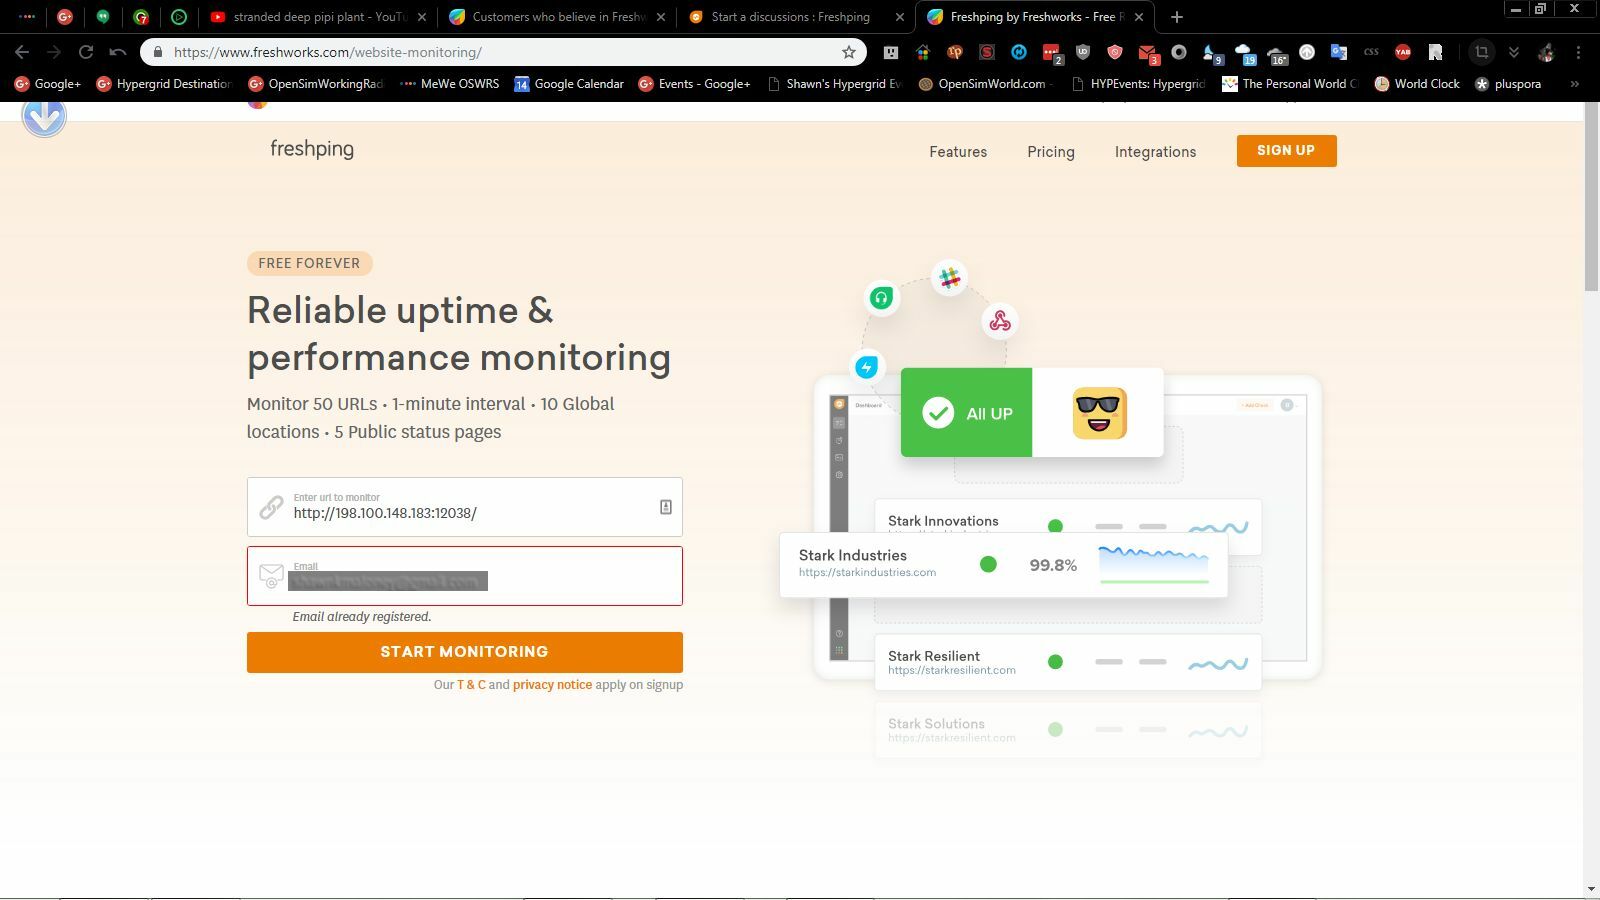Reload the Freshping page

point(86,52)
